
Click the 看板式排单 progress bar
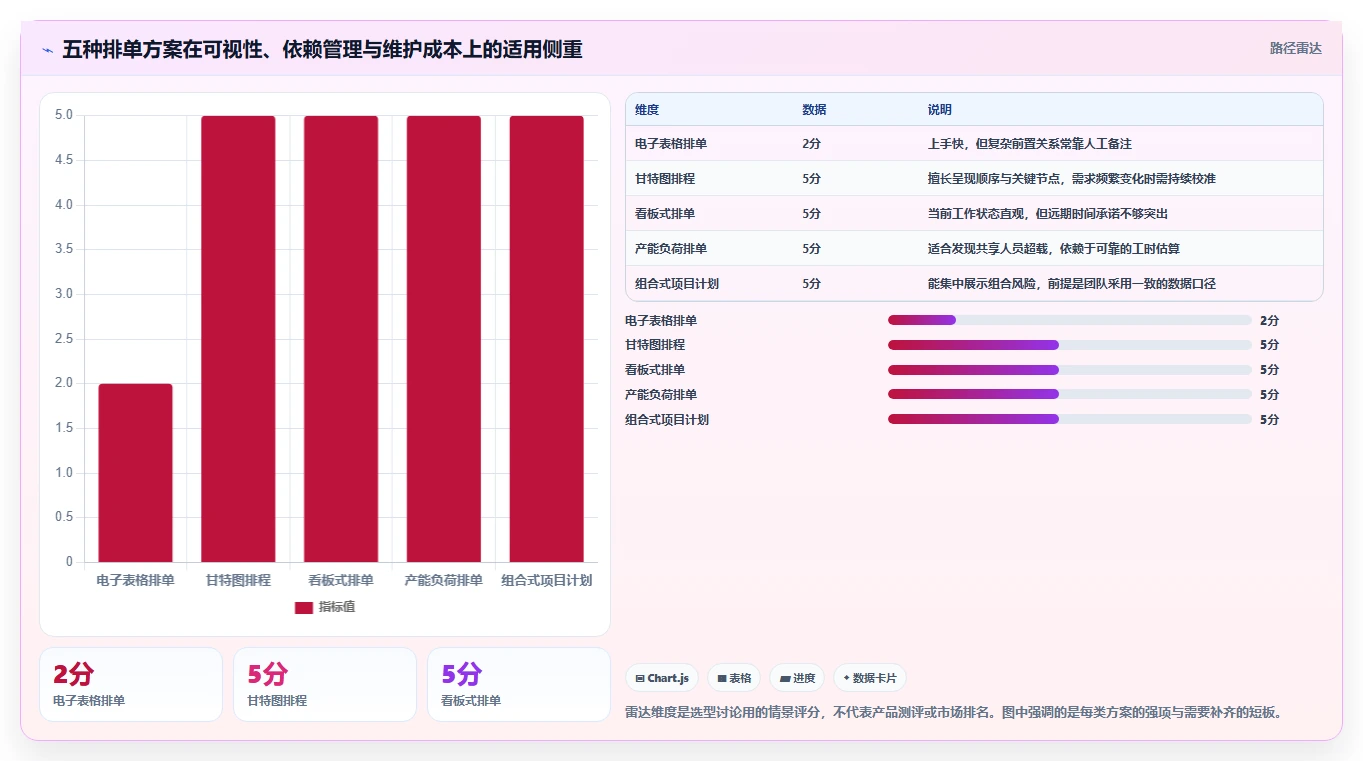(x=1070, y=370)
